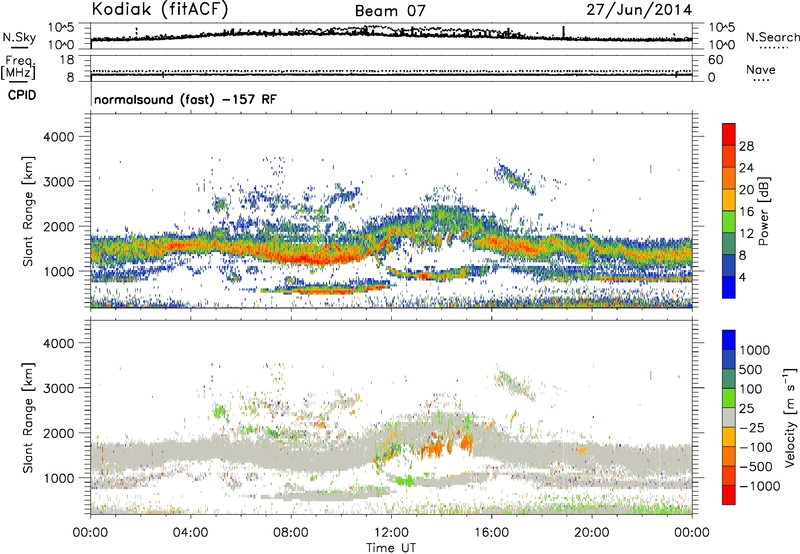Click the red bottom of velocity colorbar

click(729, 495)
